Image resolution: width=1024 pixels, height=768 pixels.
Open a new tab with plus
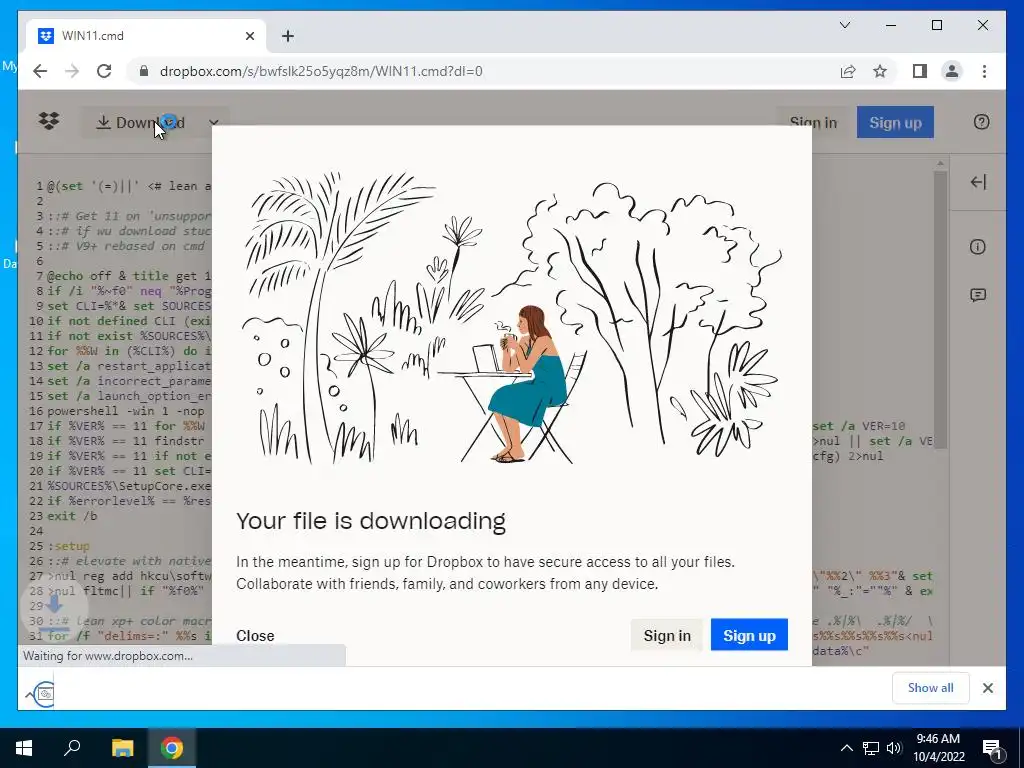(x=288, y=36)
